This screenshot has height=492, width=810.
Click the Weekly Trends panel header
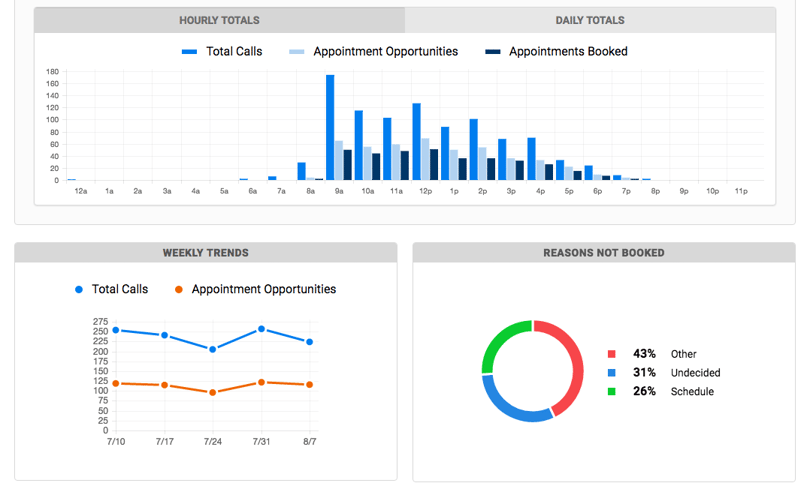(205, 253)
